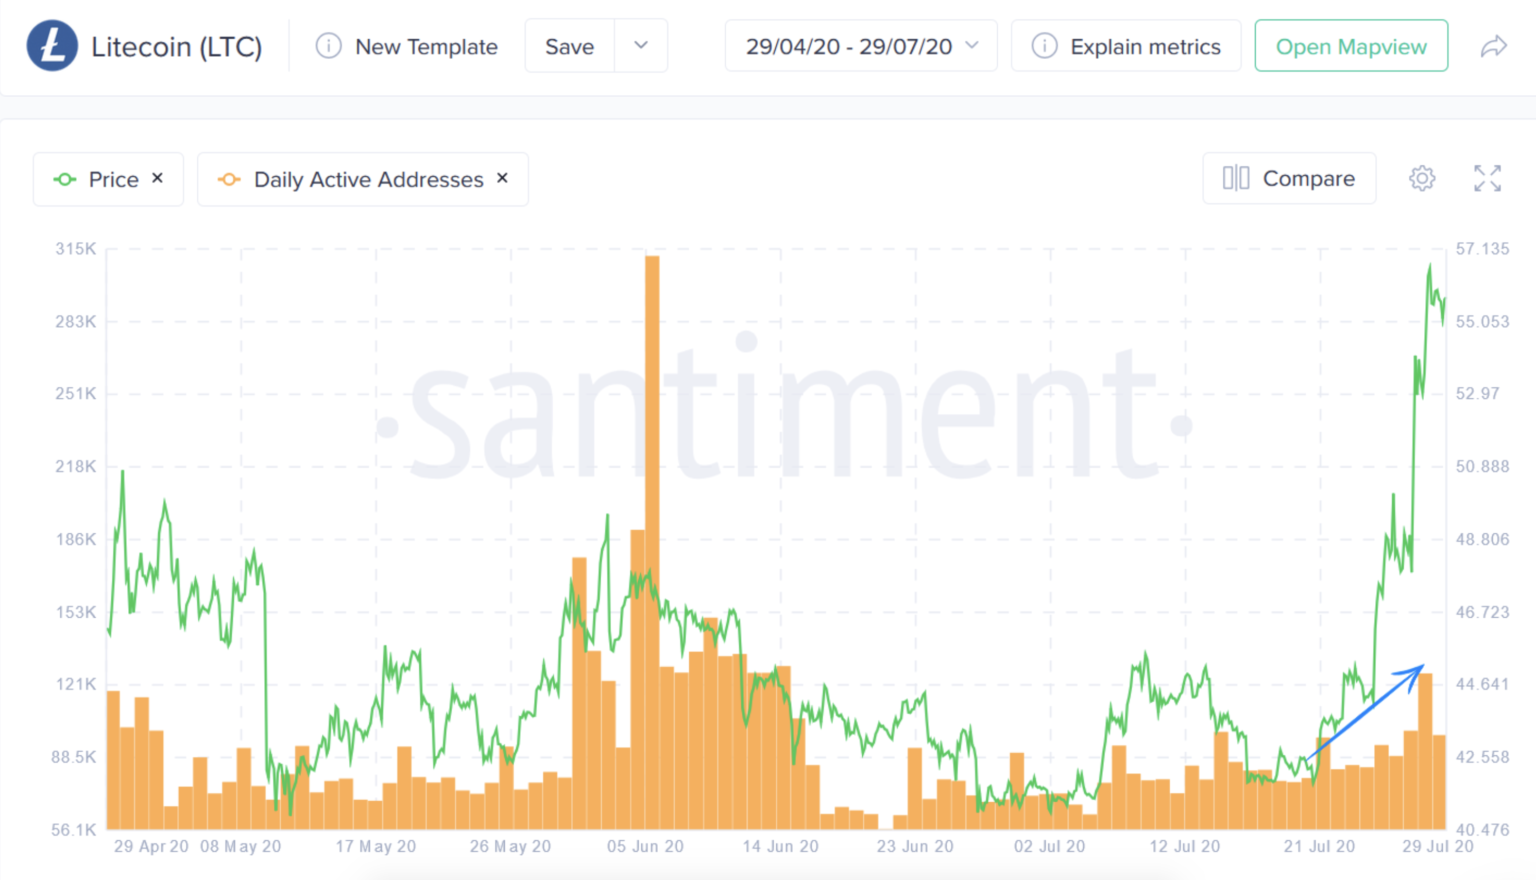Image resolution: width=1536 pixels, height=880 pixels.
Task: Click the 186K left axis label
Action: [x=76, y=539]
